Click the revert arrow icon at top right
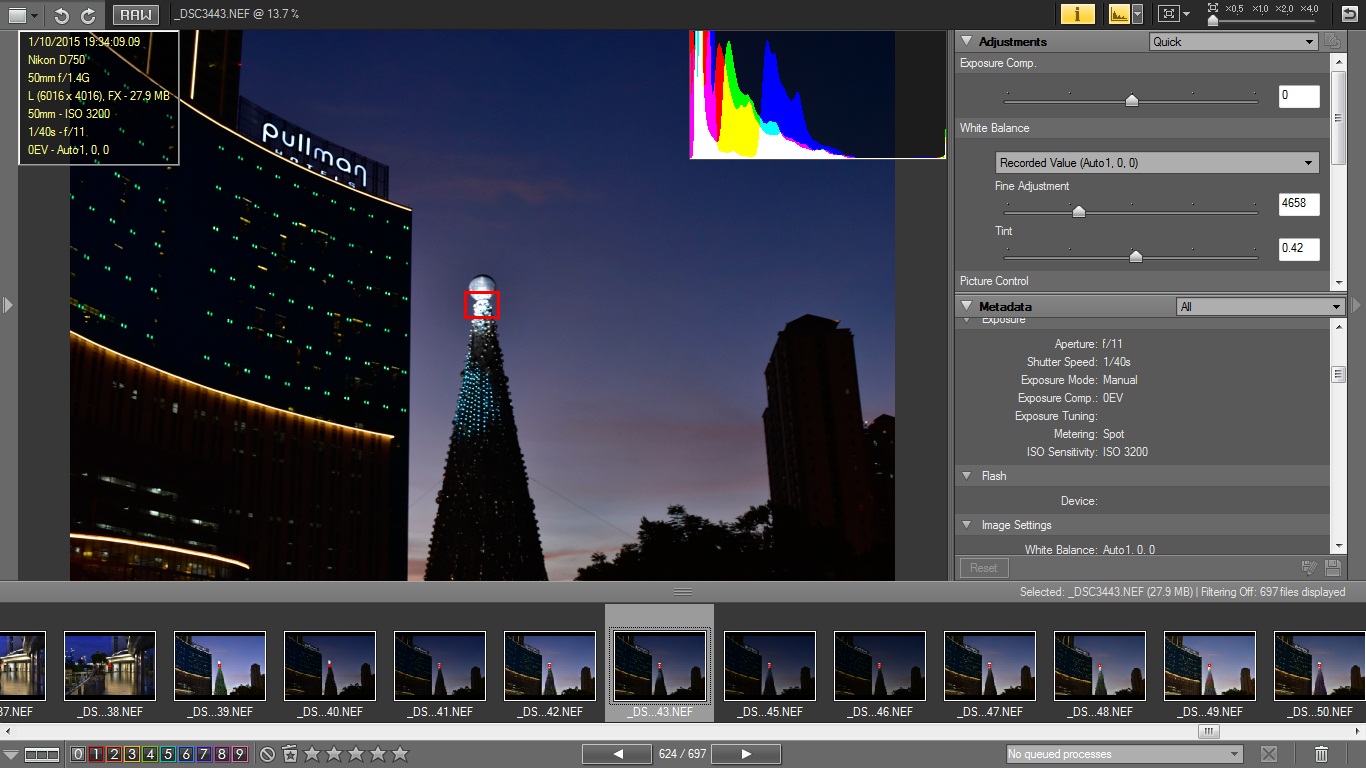The width and height of the screenshot is (1366, 768). (1349, 14)
